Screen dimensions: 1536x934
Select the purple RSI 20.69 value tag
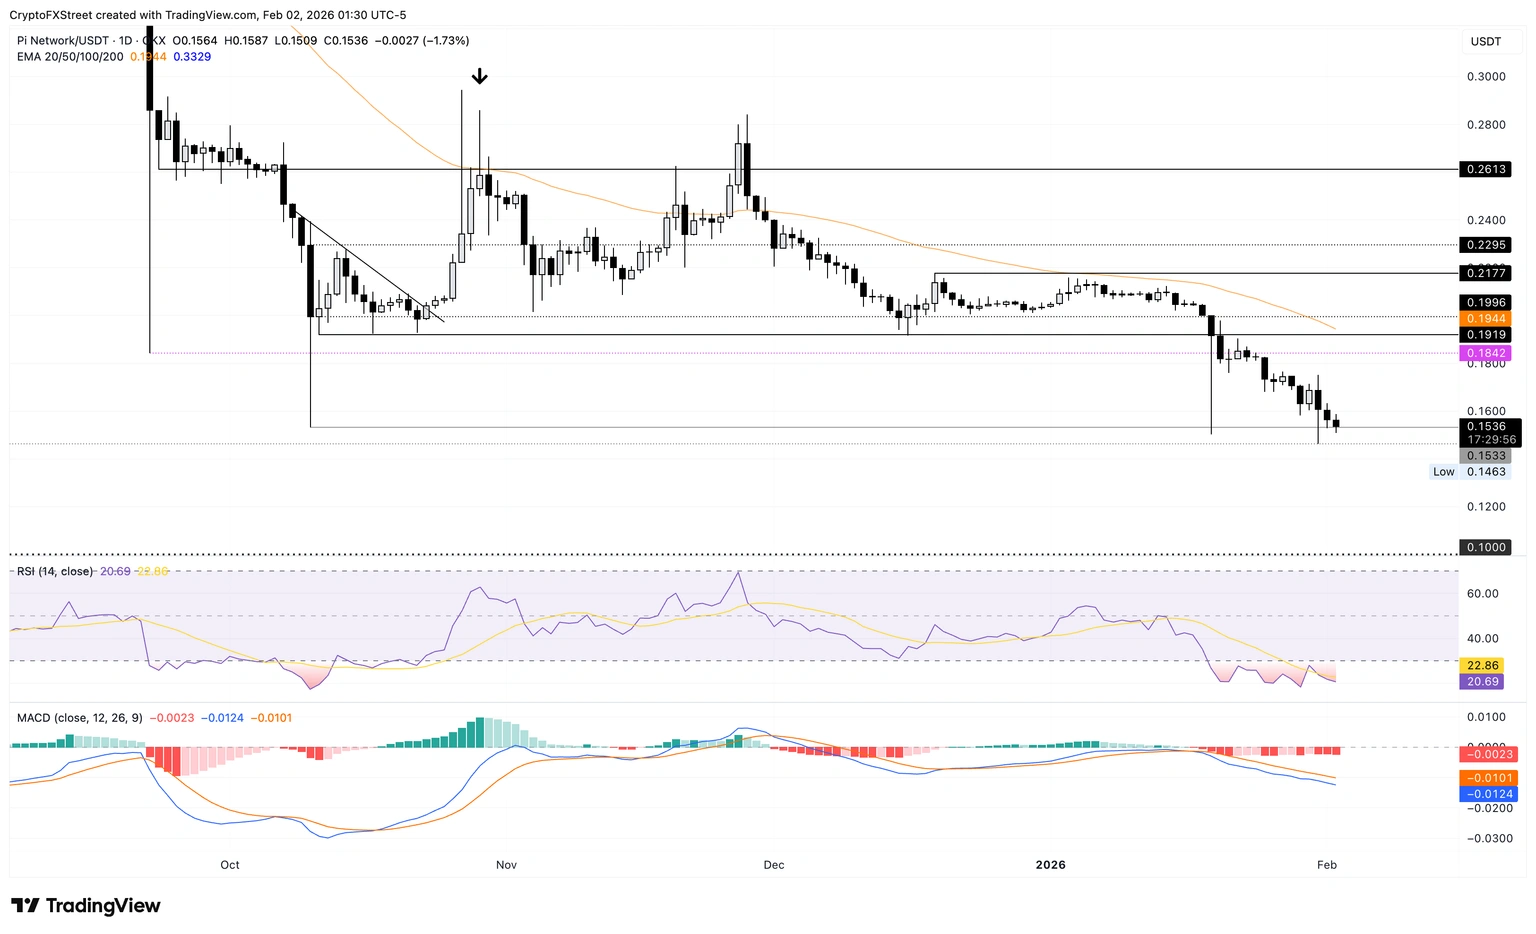[x=1482, y=682]
